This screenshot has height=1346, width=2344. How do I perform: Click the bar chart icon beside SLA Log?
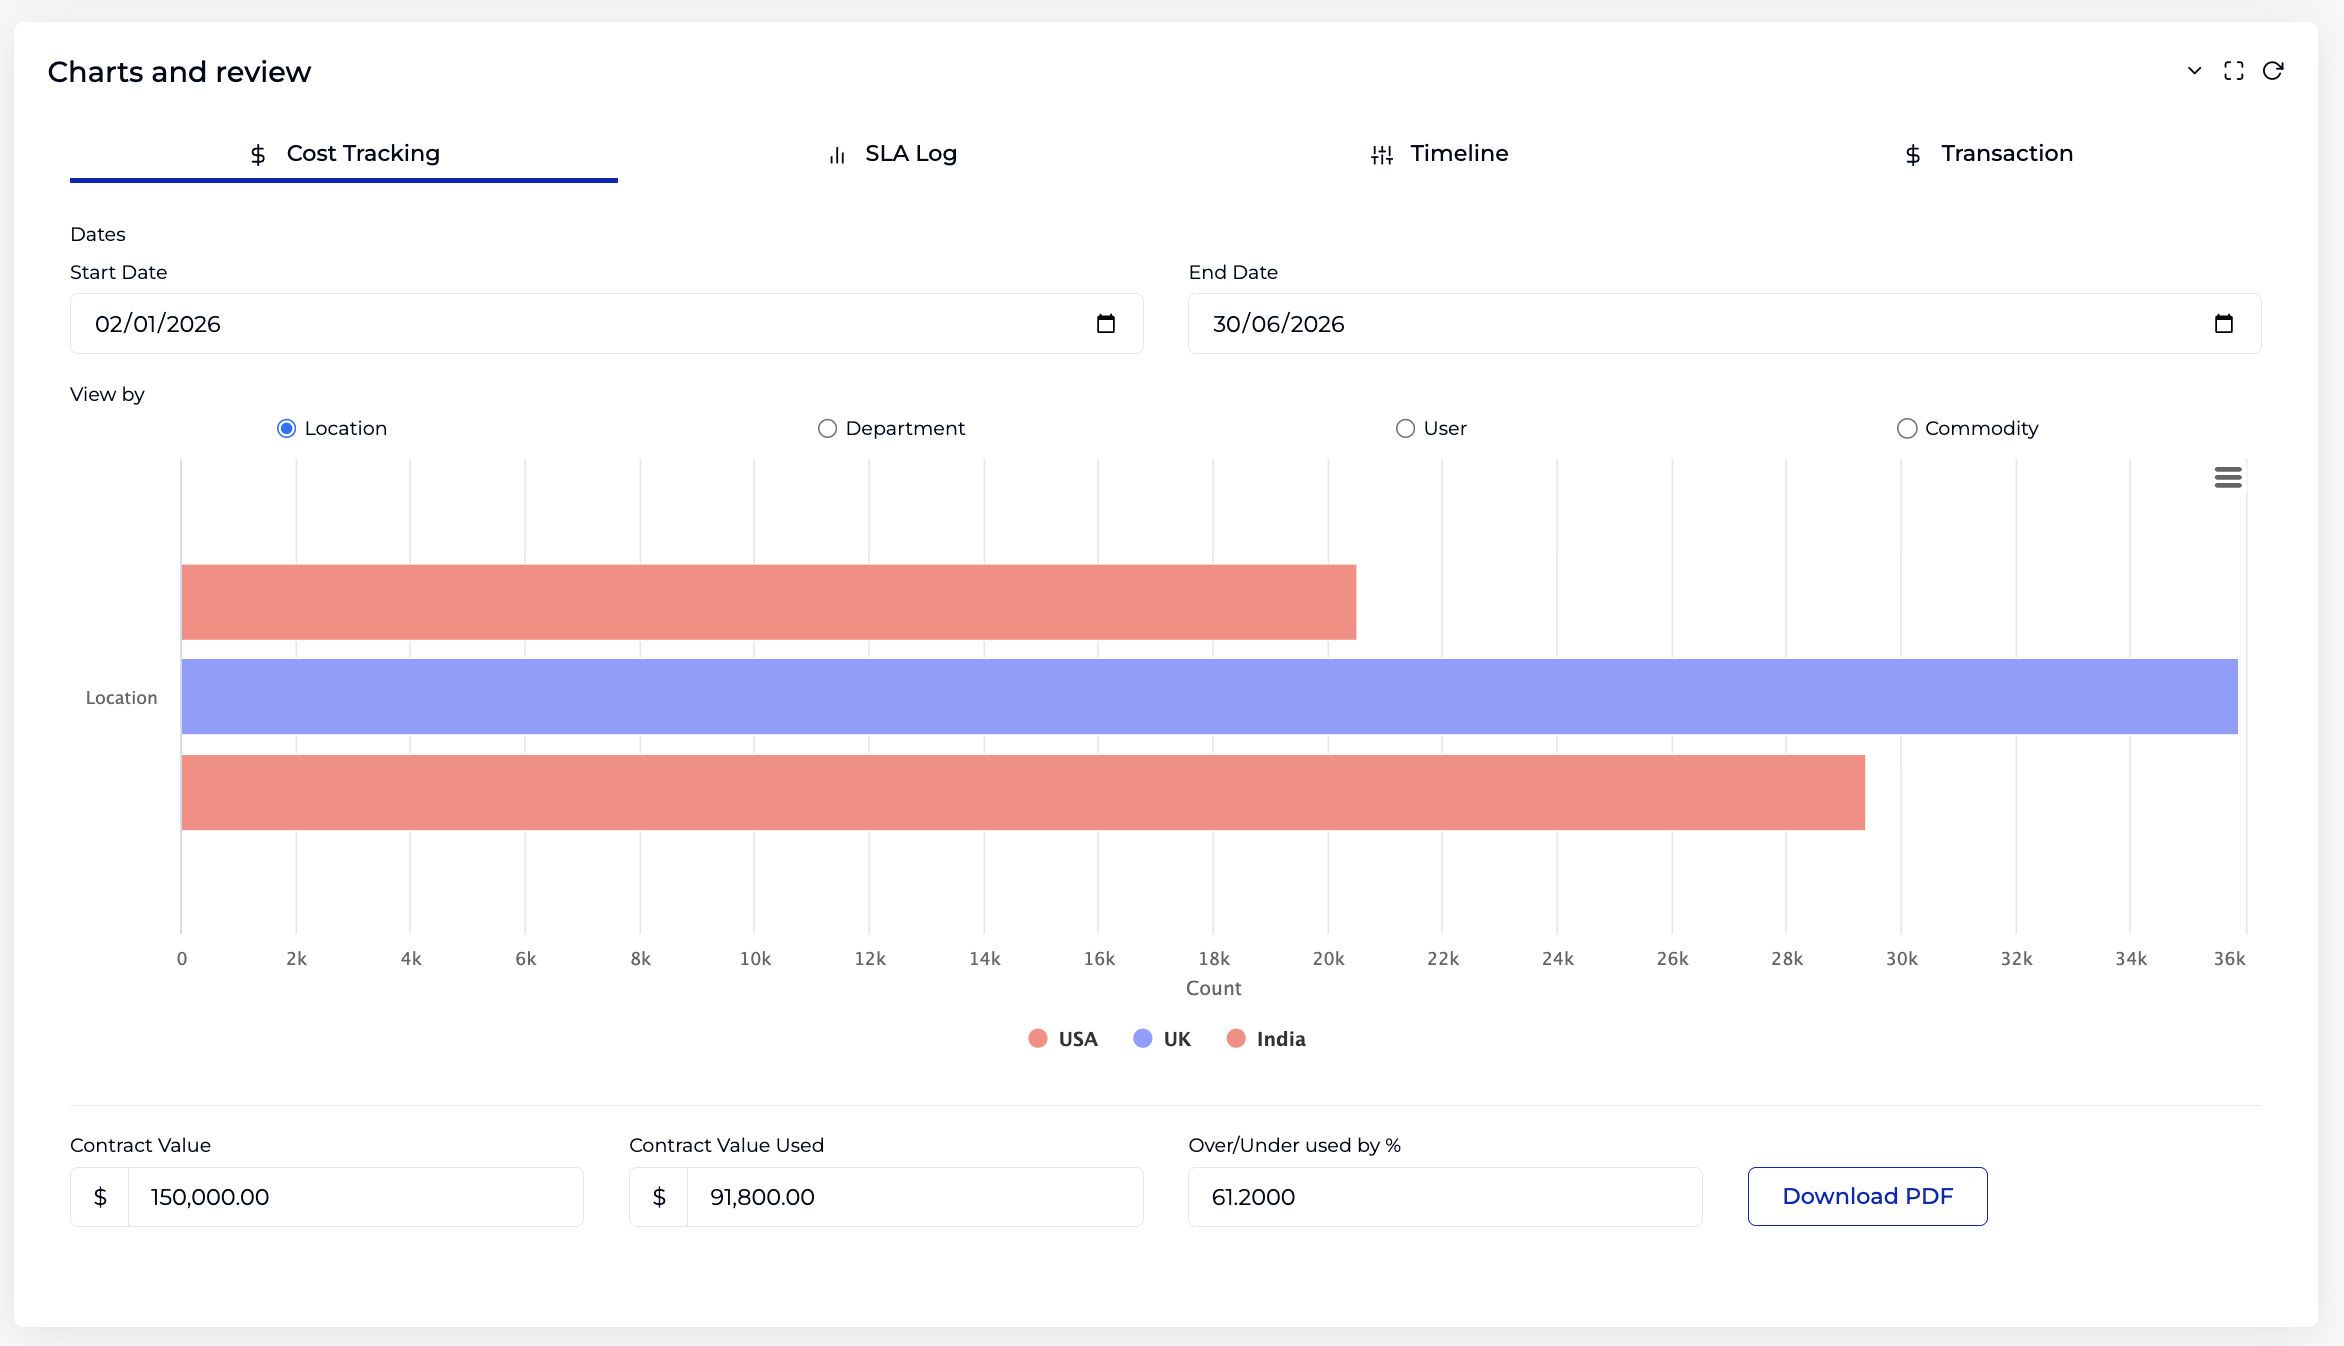837,155
